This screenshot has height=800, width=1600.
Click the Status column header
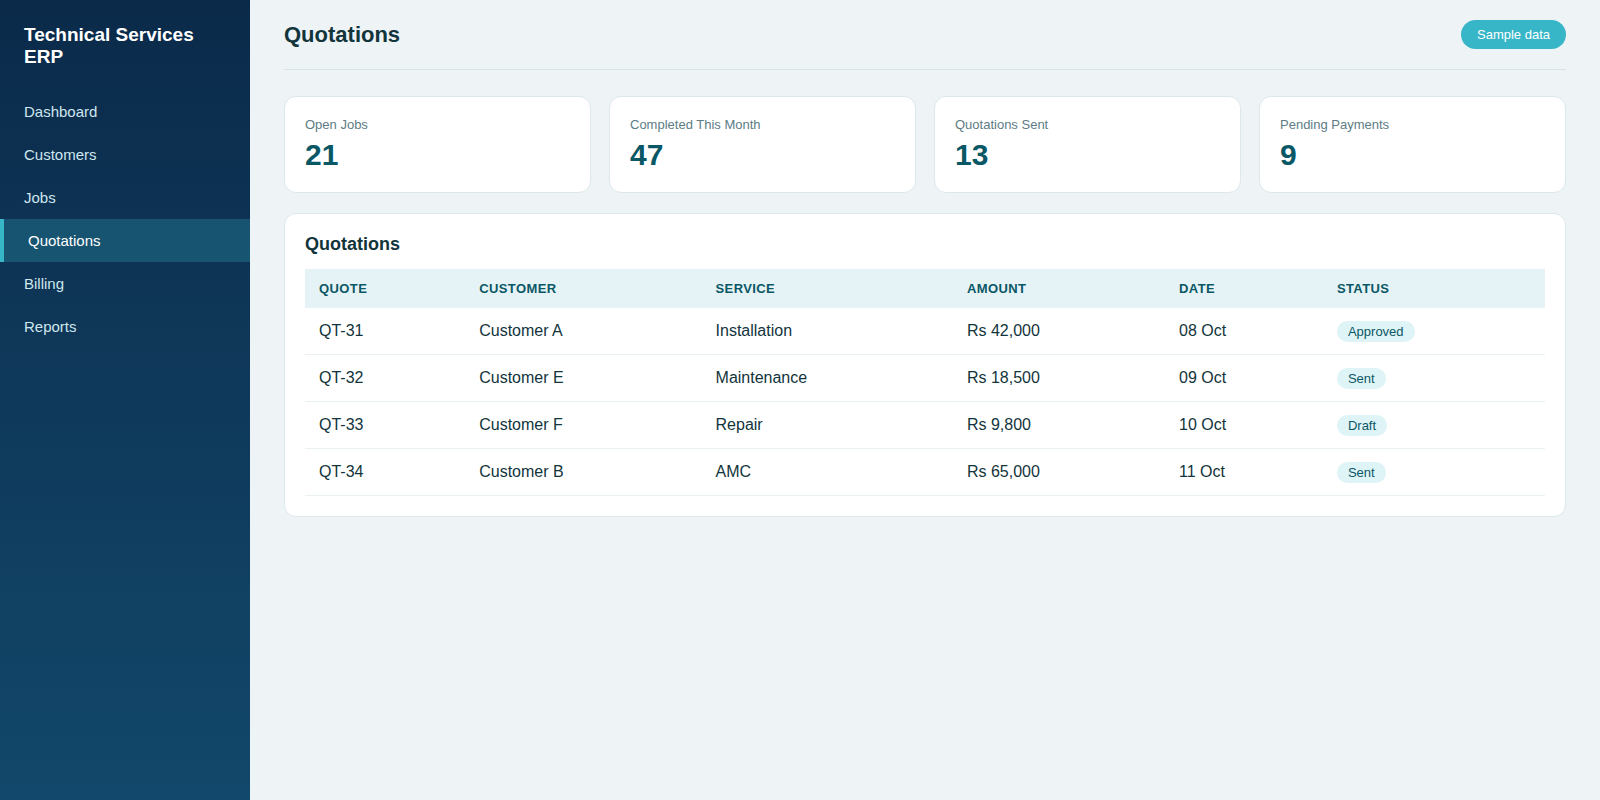pos(1362,288)
